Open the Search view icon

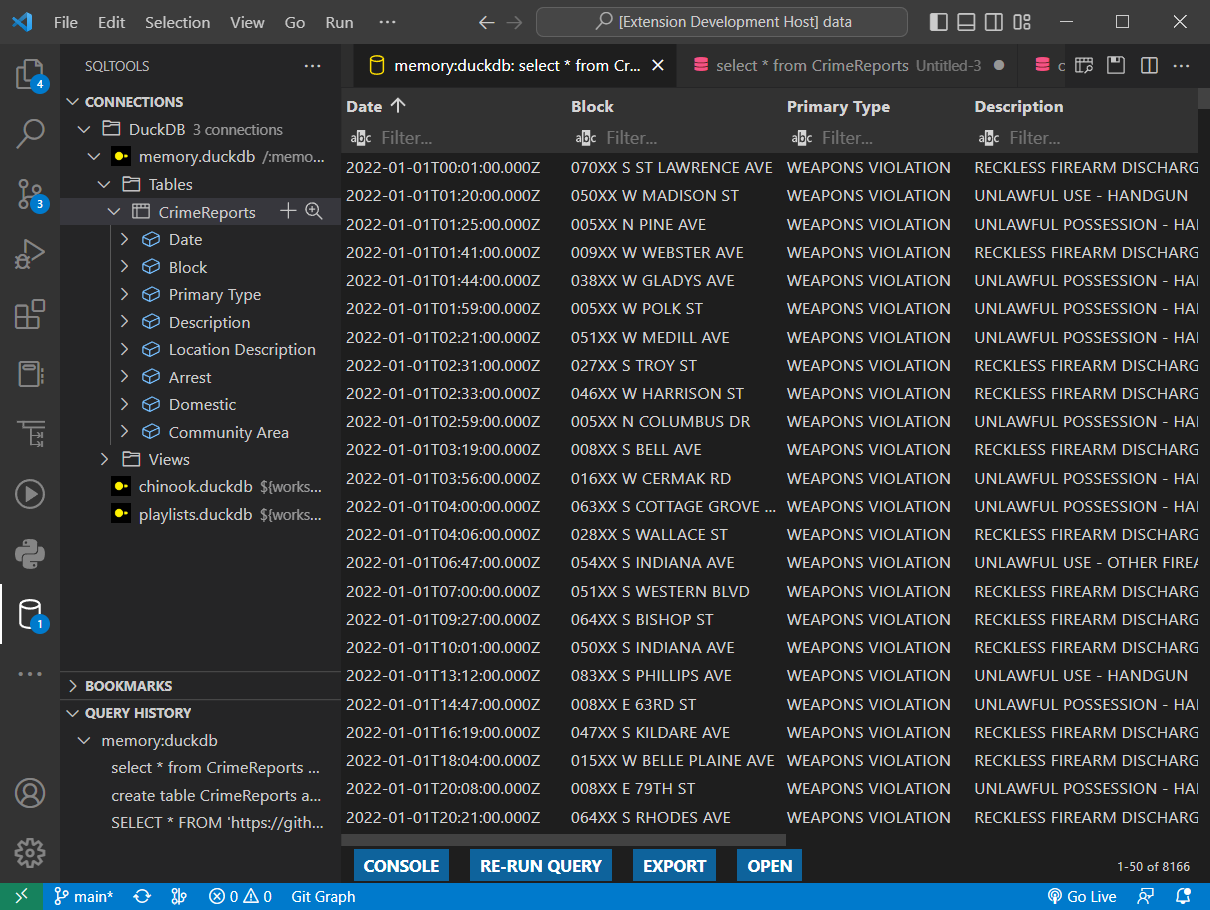tap(29, 134)
